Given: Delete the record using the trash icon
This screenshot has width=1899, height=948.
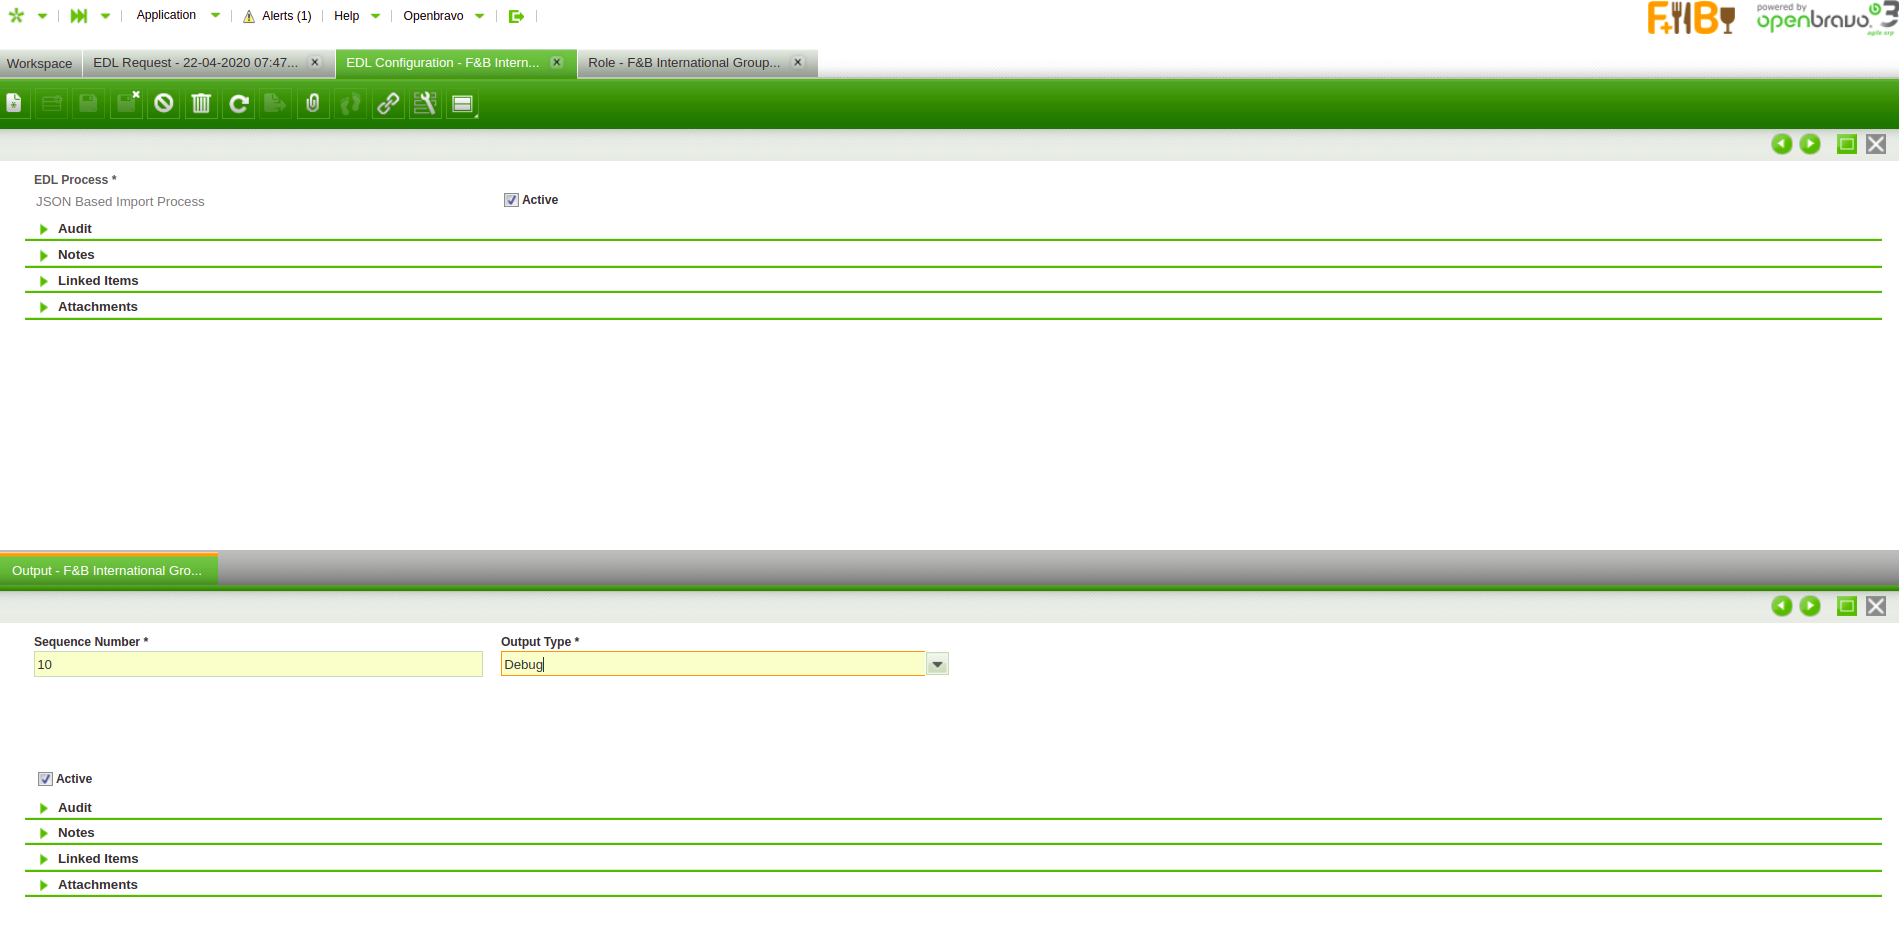Looking at the screenshot, I should pos(201,103).
